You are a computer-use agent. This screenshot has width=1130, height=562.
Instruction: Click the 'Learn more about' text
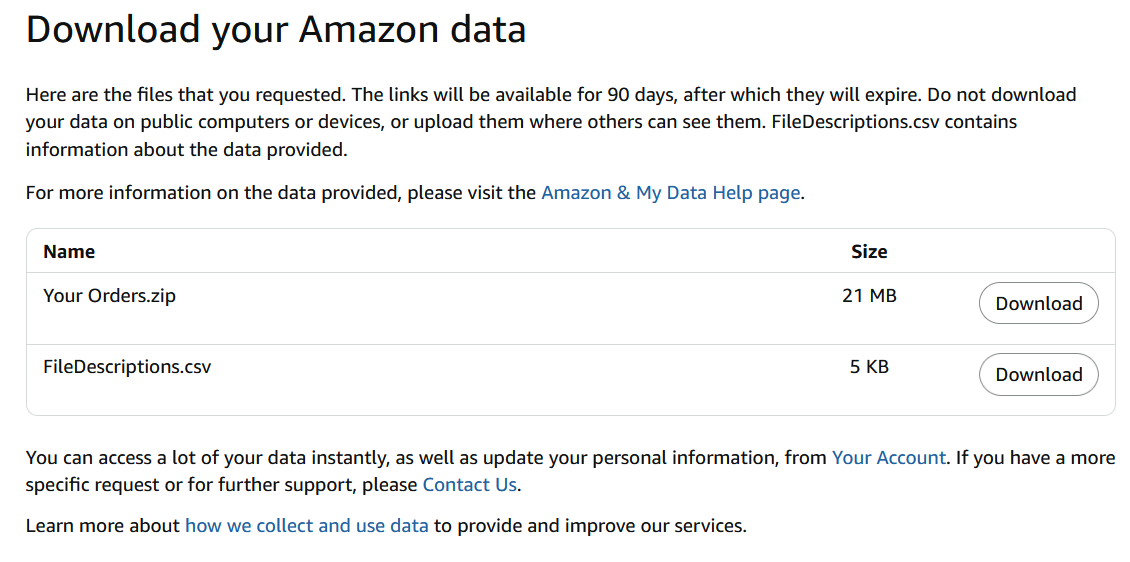click(x=103, y=526)
